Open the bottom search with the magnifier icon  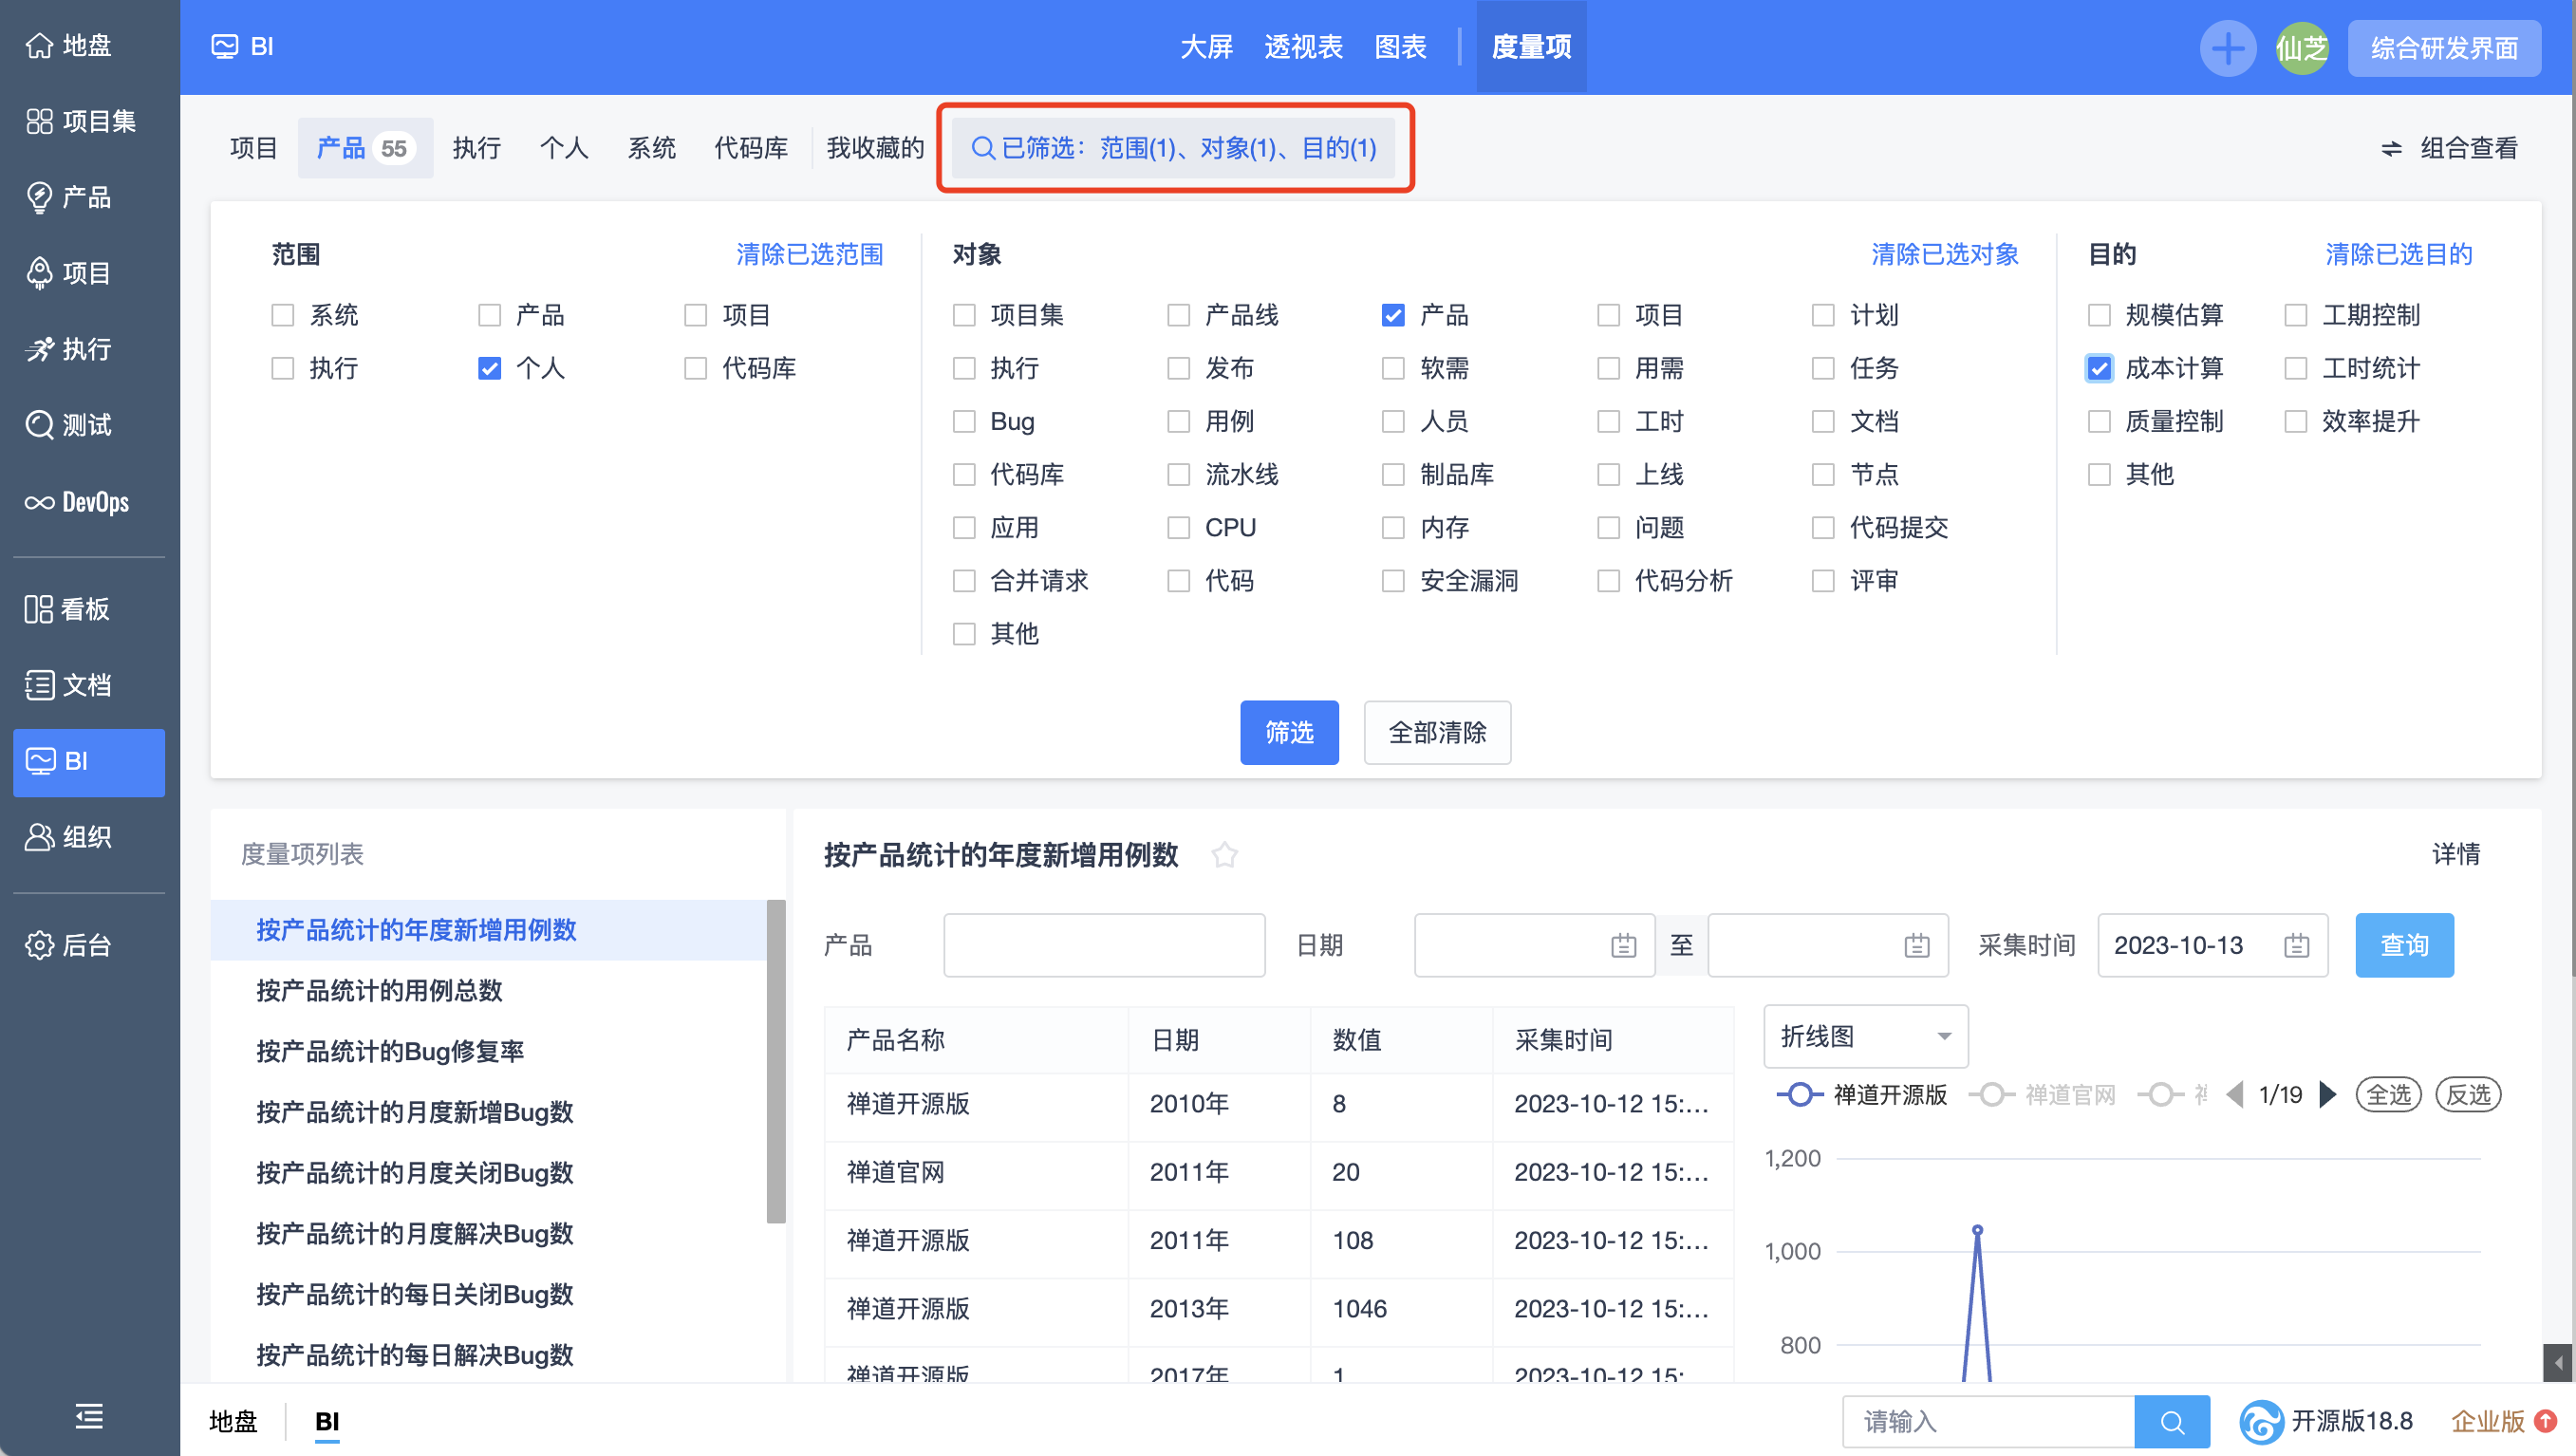2170,1421
